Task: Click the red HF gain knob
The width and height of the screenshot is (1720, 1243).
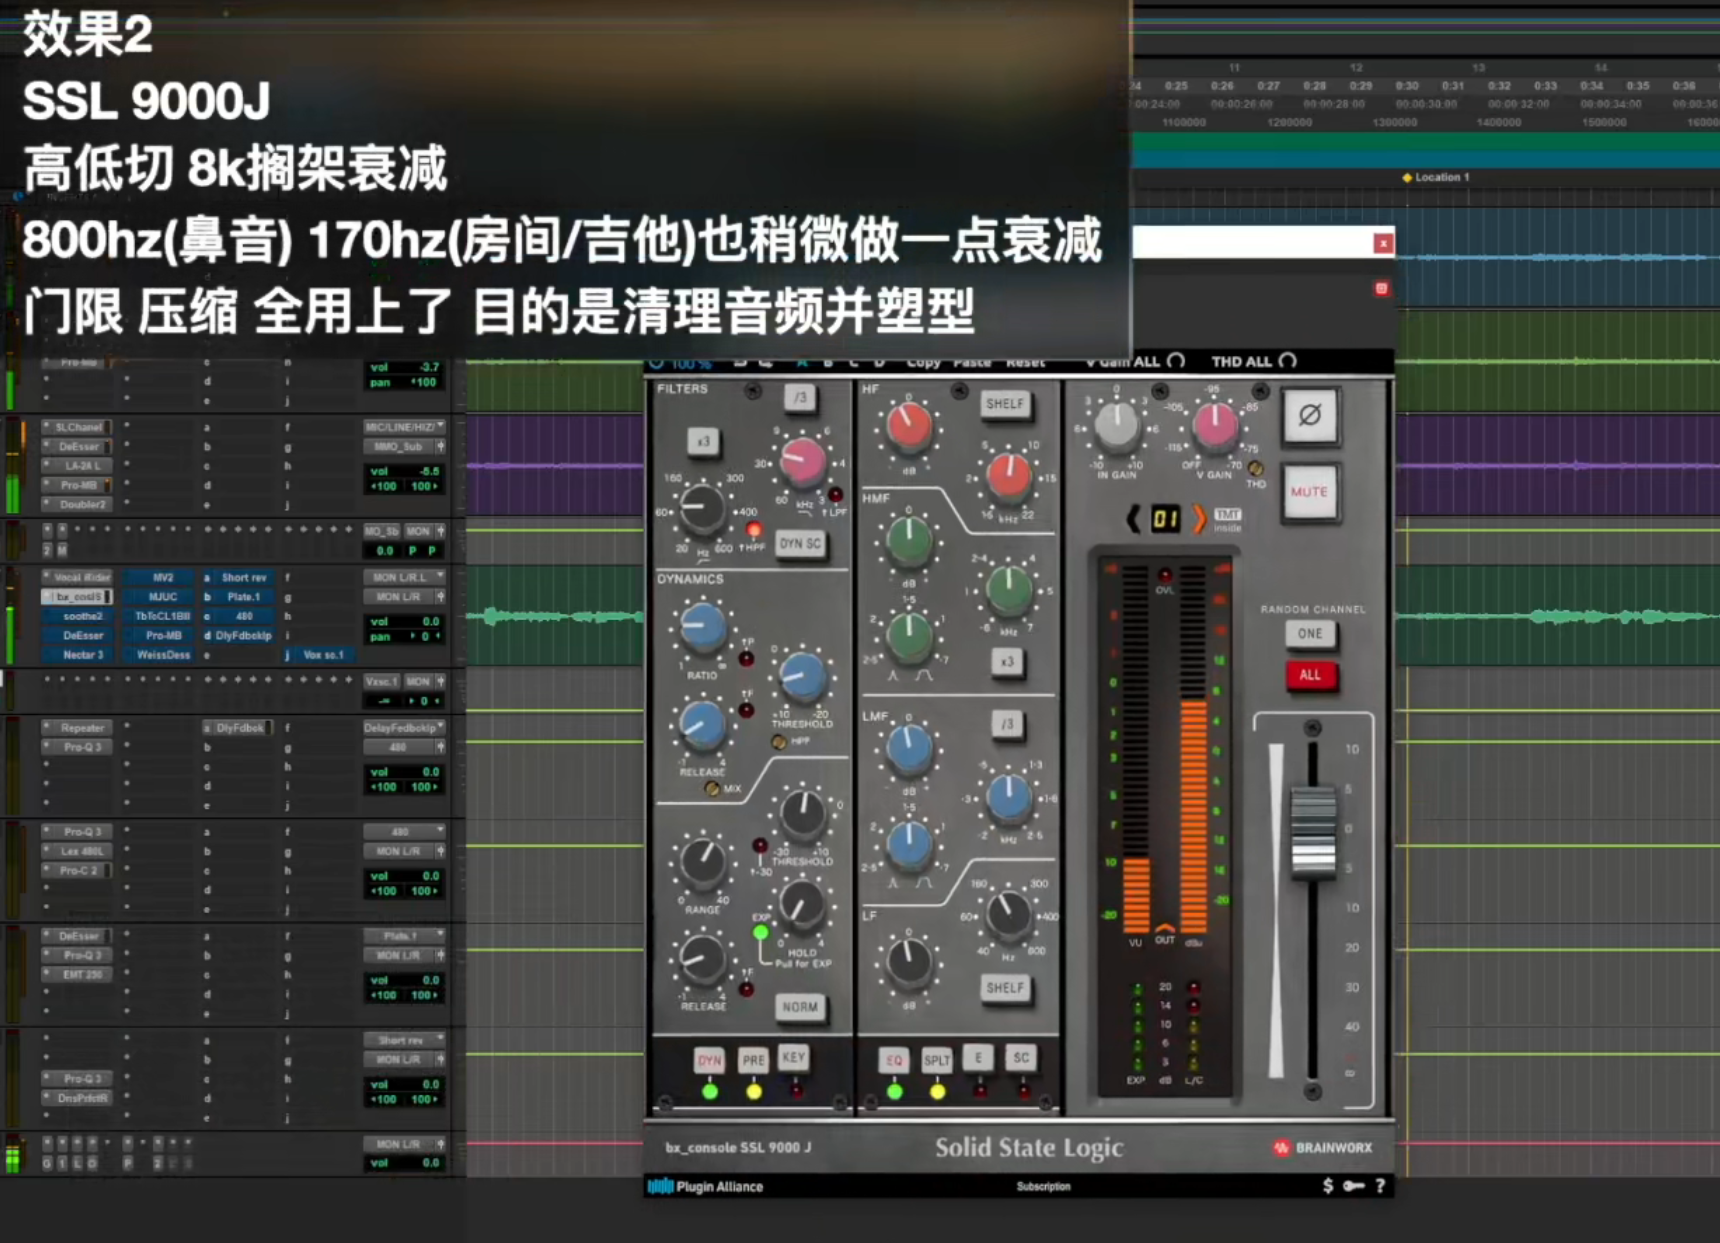Action: pyautogui.click(x=909, y=427)
